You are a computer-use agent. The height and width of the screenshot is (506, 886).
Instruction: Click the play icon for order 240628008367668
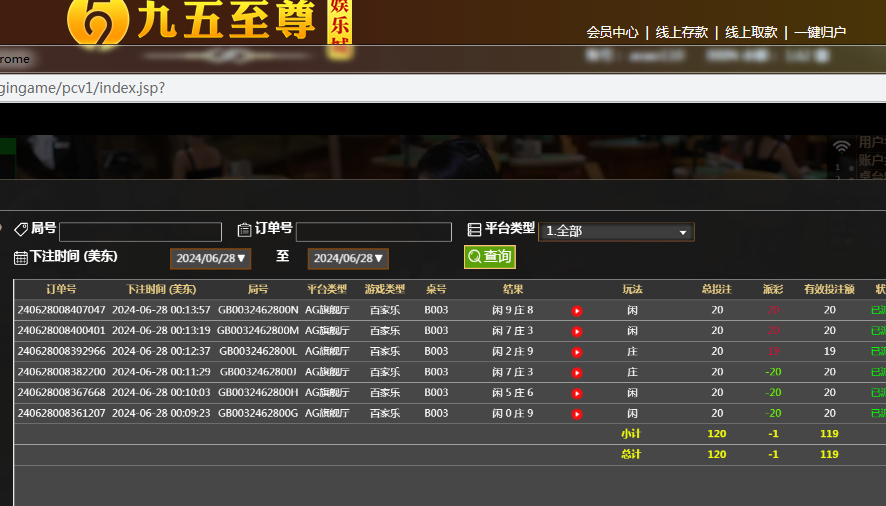pos(577,393)
